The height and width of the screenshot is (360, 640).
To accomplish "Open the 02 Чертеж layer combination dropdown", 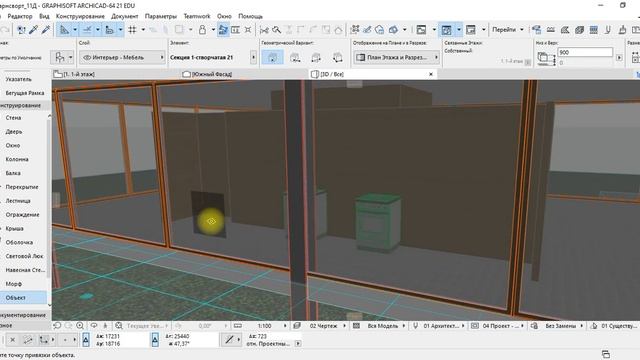I will [327, 326].
